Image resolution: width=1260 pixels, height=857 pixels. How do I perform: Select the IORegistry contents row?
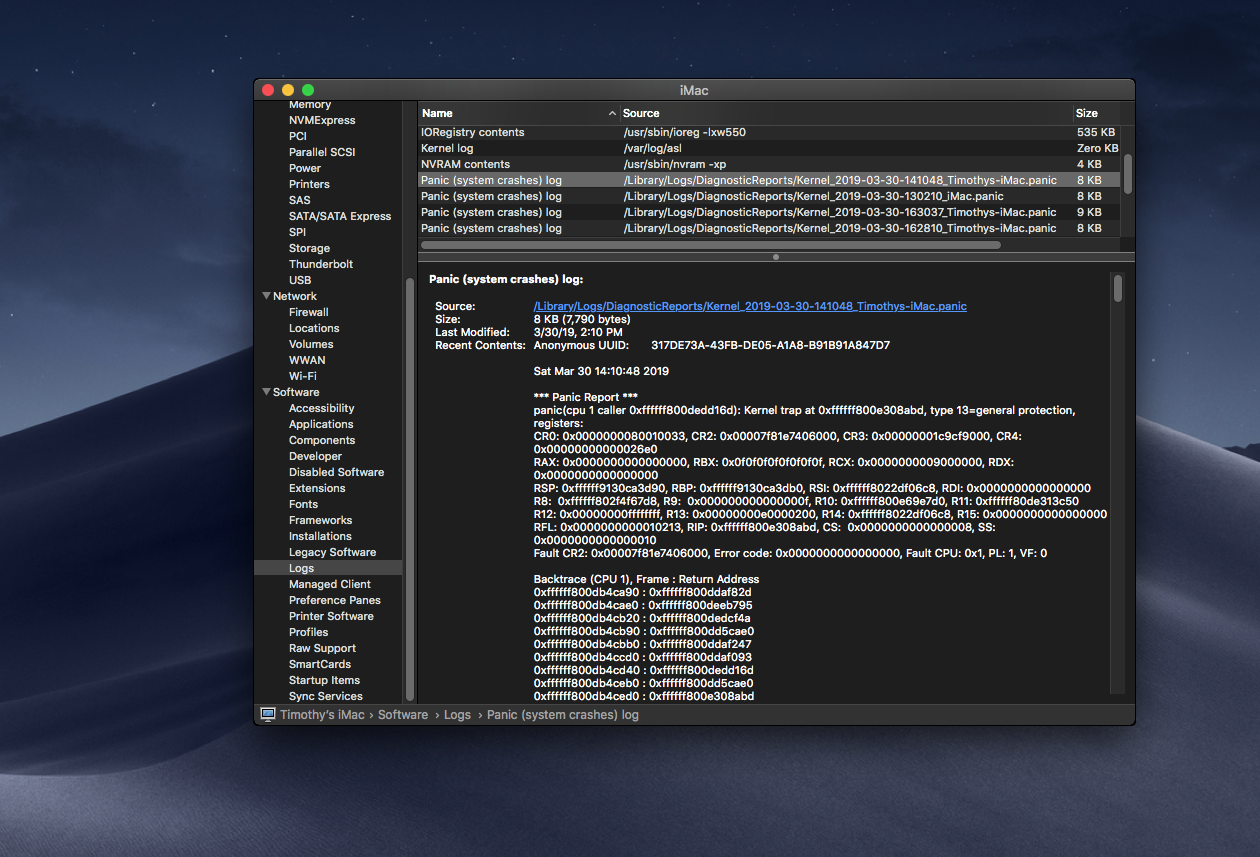(x=769, y=132)
